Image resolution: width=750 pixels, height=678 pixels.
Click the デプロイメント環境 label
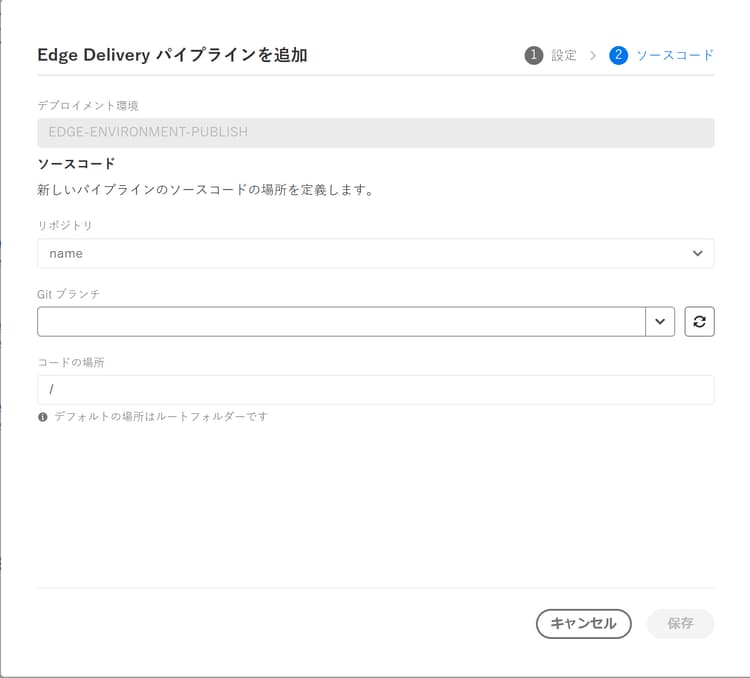88,106
